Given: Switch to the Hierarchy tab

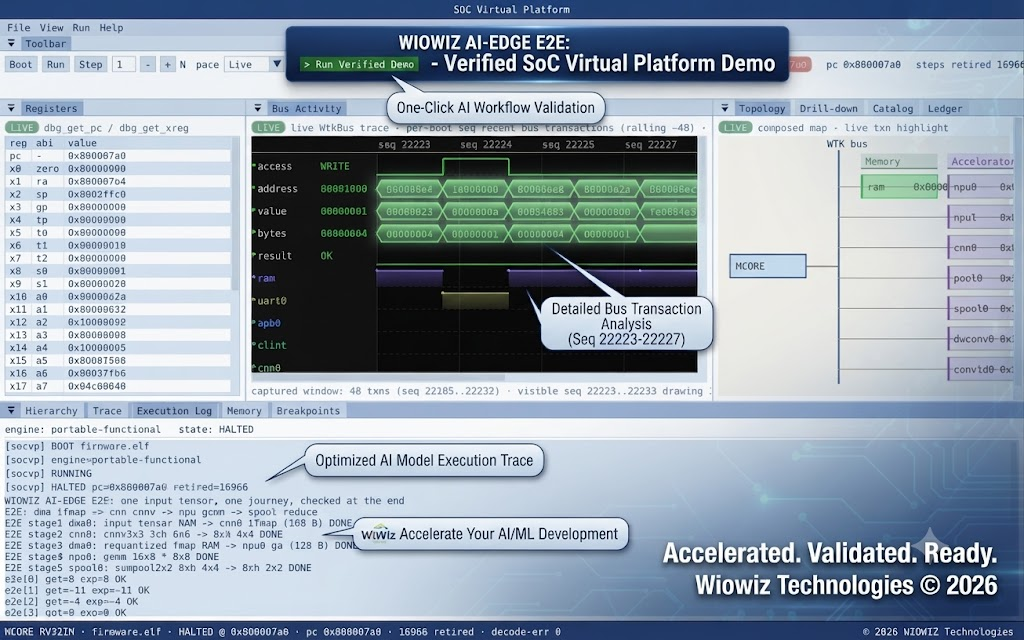Looking at the screenshot, I should point(51,411).
